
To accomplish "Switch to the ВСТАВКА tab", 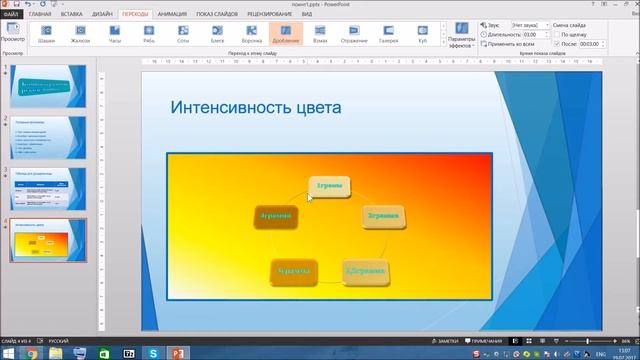I will 71,14.
